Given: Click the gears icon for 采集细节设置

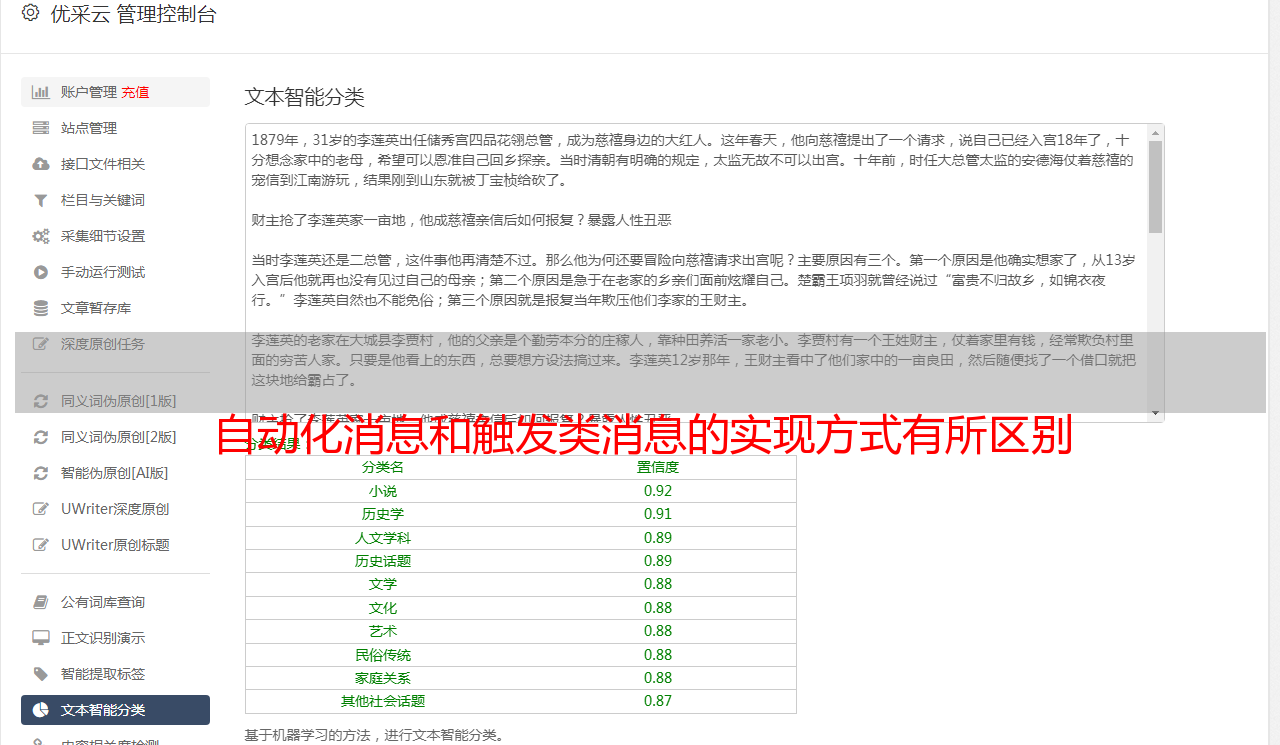Looking at the screenshot, I should [x=41, y=236].
